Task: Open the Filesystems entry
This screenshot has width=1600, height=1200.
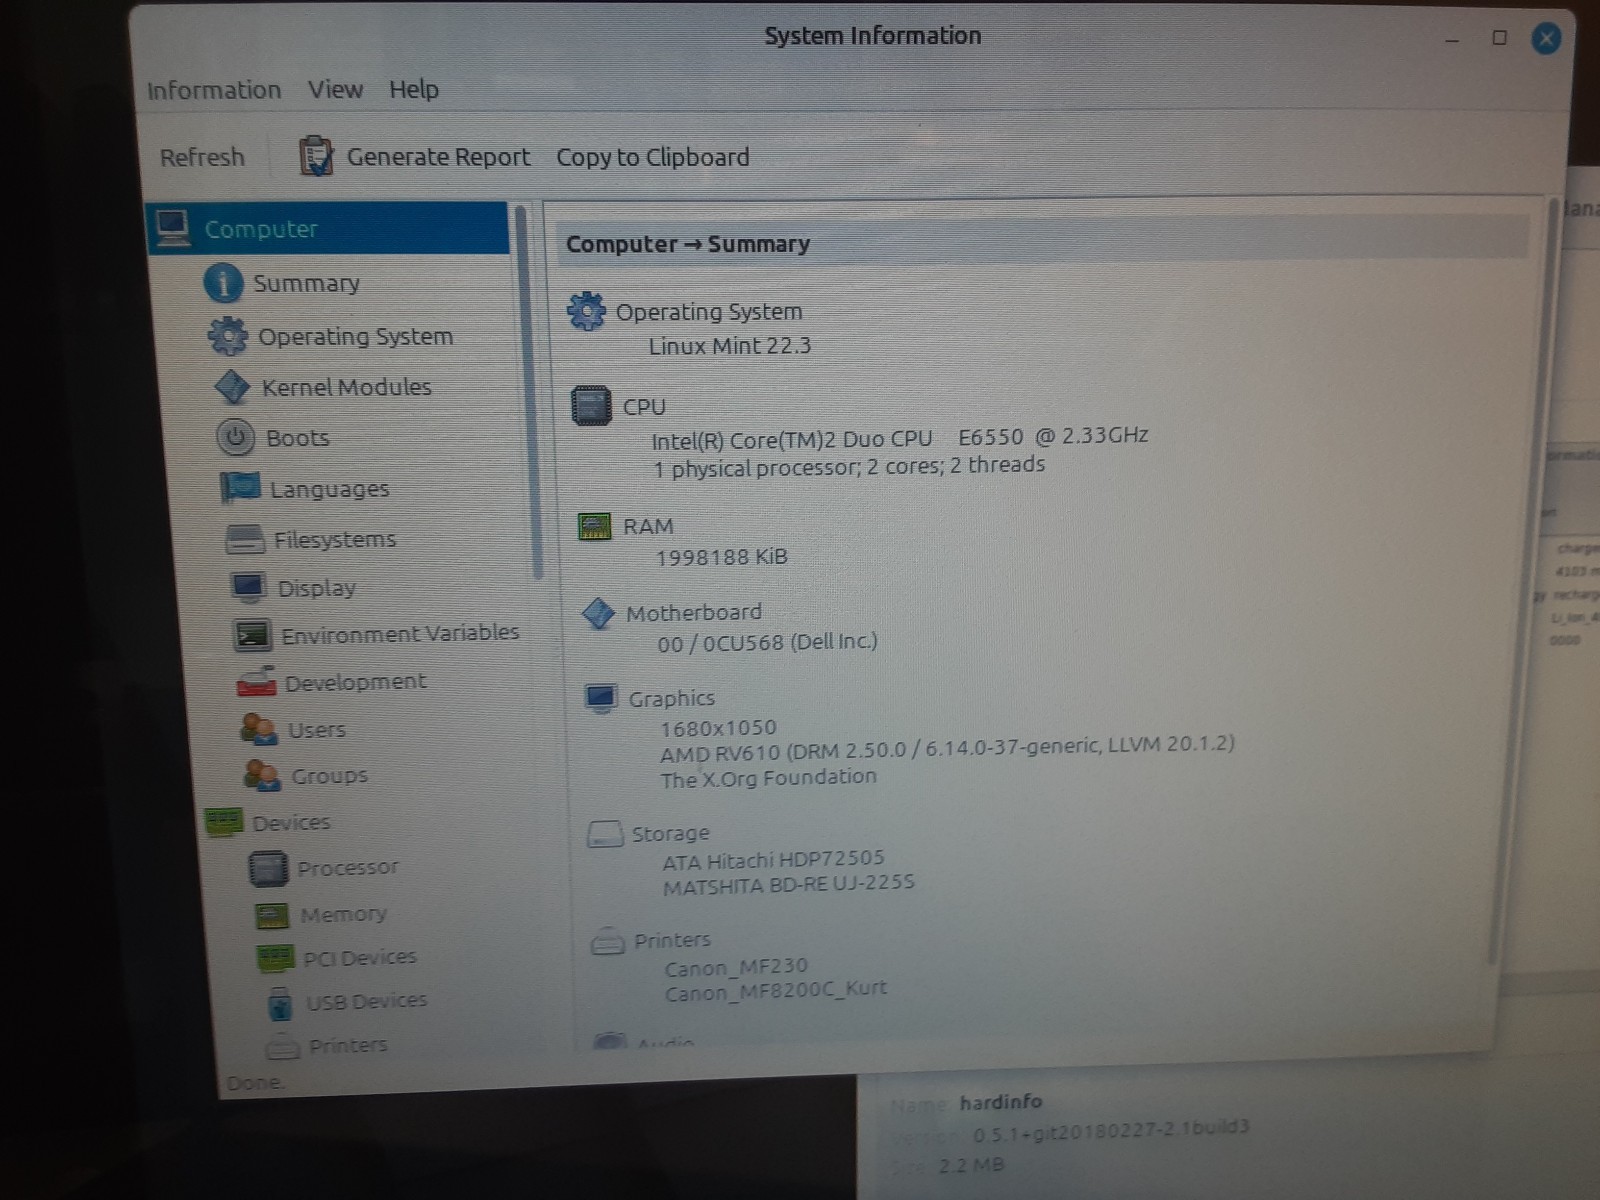Action: 335,540
